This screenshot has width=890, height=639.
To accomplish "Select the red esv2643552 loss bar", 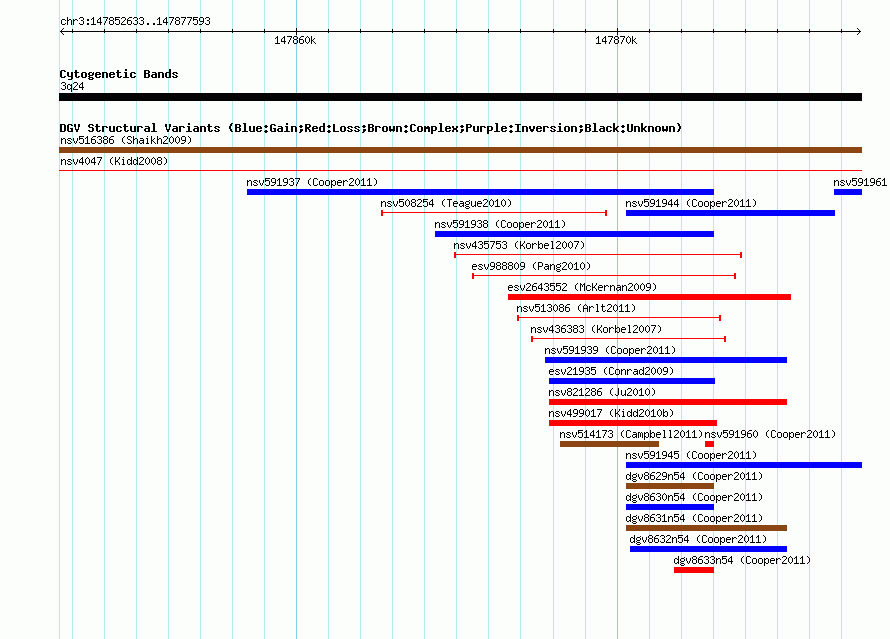I will click(649, 297).
